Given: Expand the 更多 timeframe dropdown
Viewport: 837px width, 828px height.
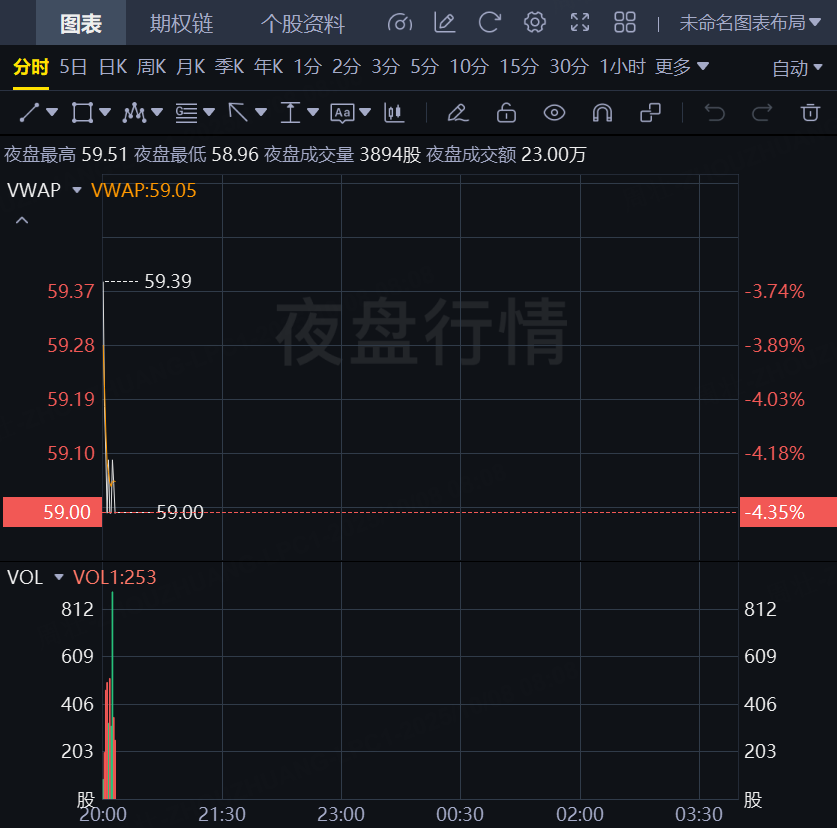Looking at the screenshot, I should (x=682, y=67).
